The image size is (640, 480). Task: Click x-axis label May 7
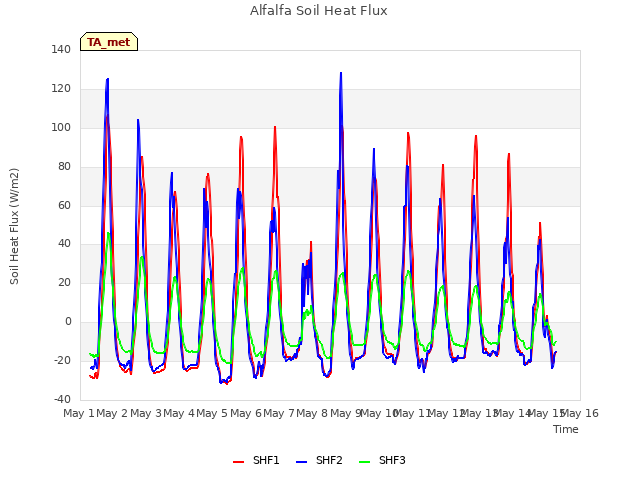pyautogui.click(x=279, y=413)
